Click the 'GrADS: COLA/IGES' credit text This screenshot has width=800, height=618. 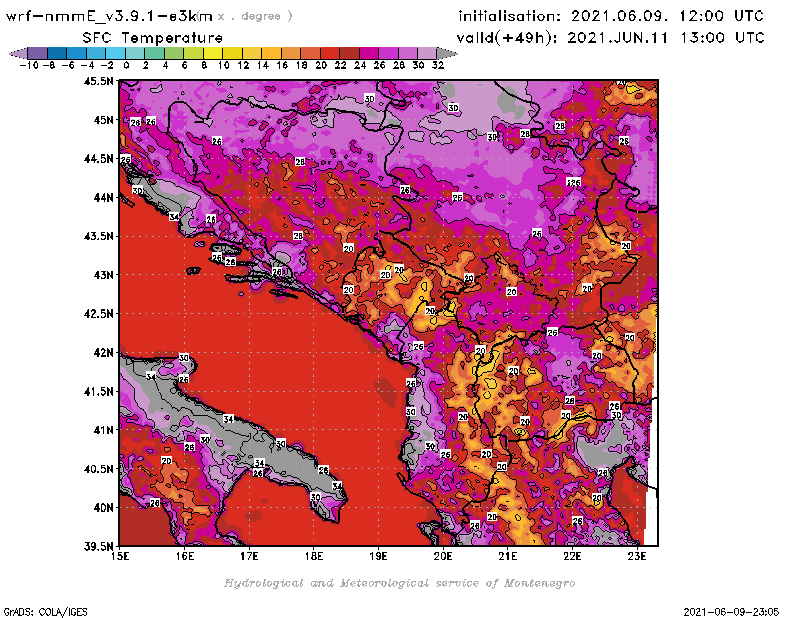point(45,612)
